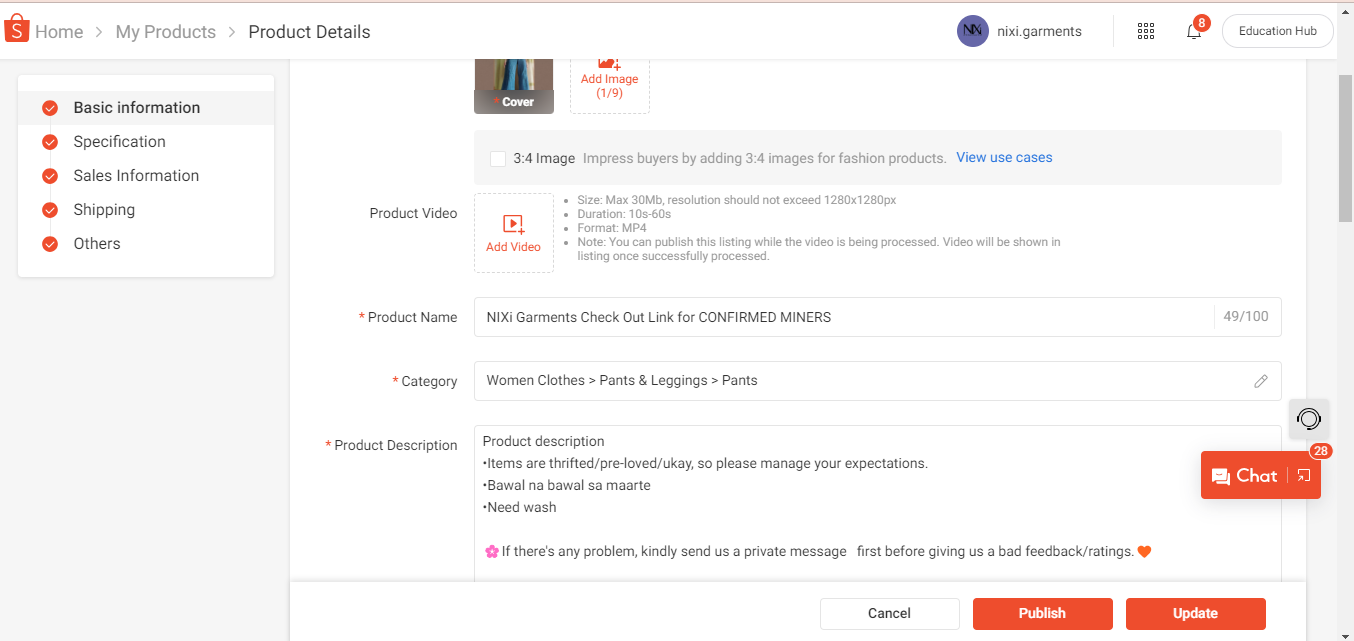The image size is (1354, 641).
Task: Open the Category selection field
Action: 860,381
